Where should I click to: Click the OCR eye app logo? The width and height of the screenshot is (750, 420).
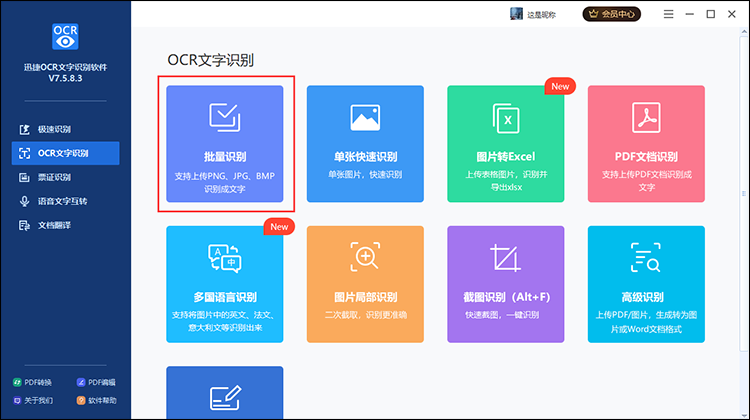pos(65,36)
